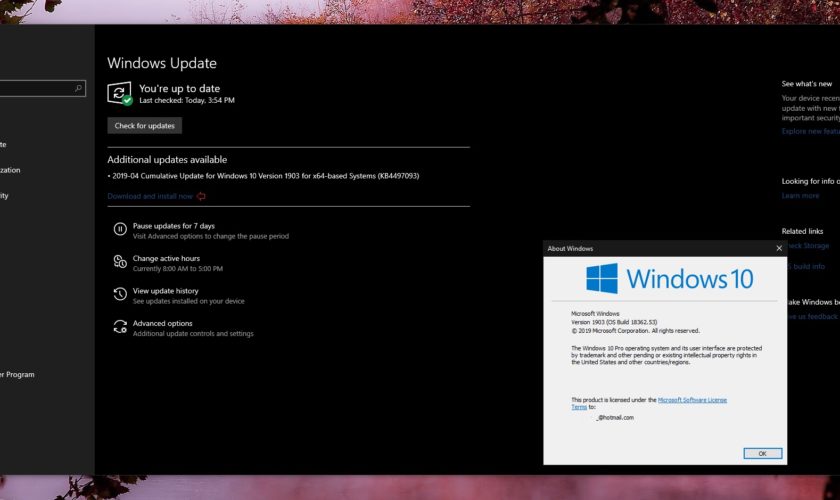Click the Download and install now link
This screenshot has height=500, width=840.
point(150,196)
